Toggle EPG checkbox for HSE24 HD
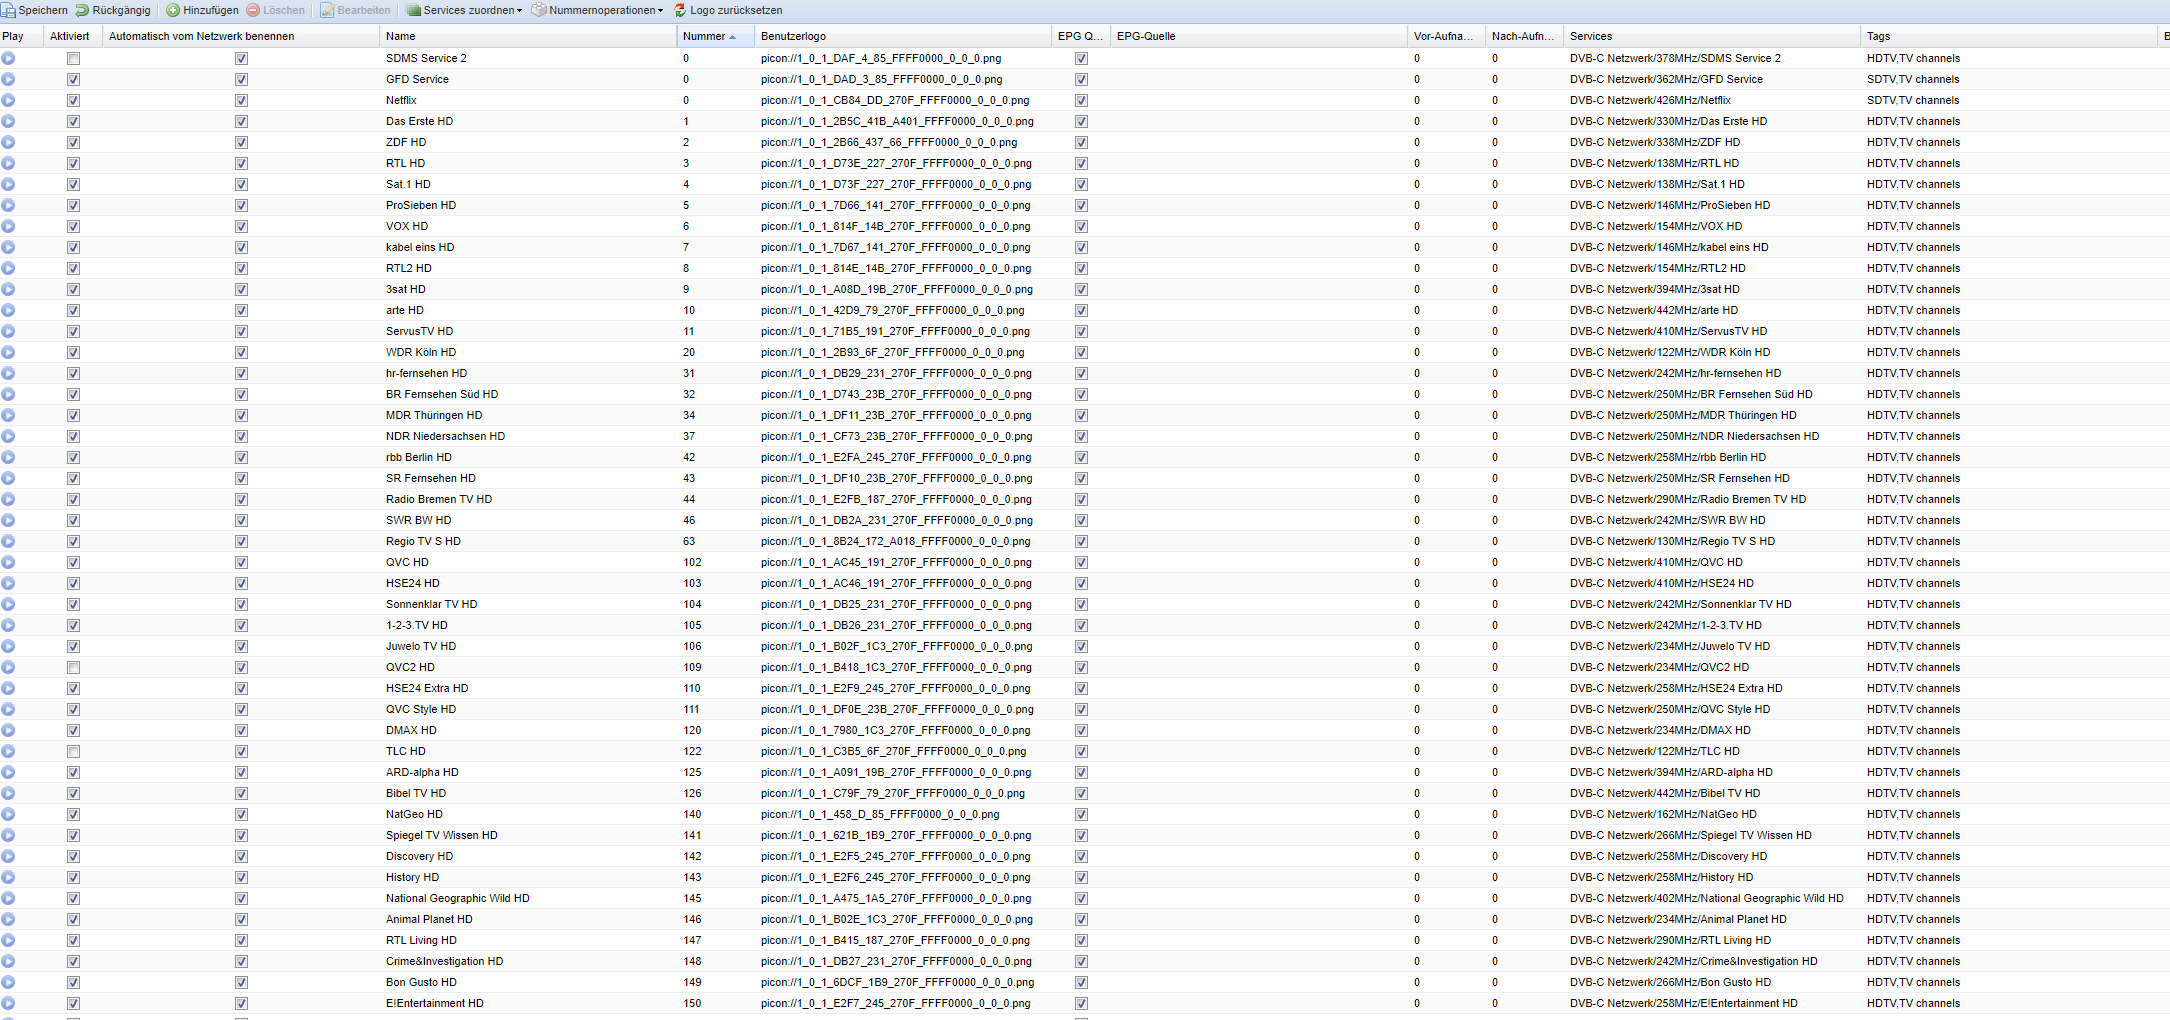Image resolution: width=2170 pixels, height=1020 pixels. pyautogui.click(x=1081, y=583)
